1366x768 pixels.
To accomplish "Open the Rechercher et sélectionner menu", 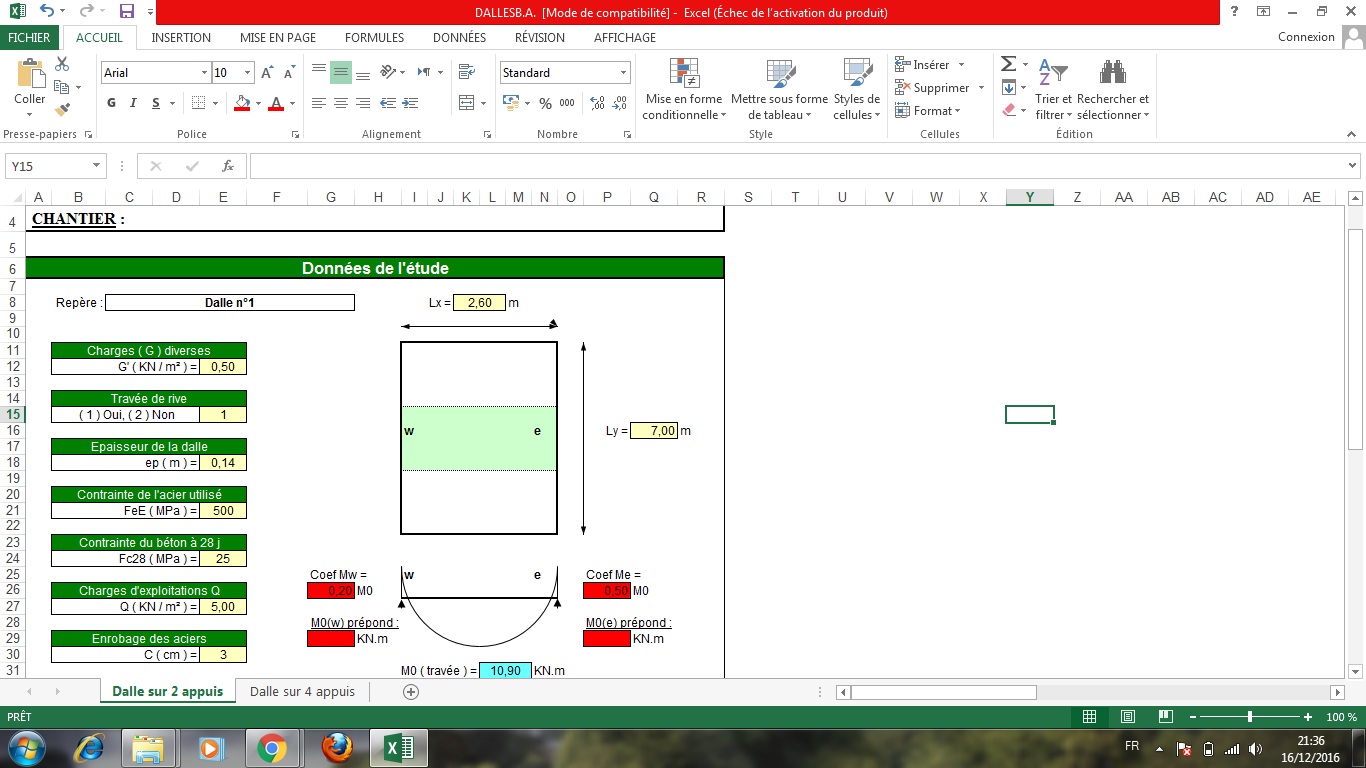I will (1113, 89).
